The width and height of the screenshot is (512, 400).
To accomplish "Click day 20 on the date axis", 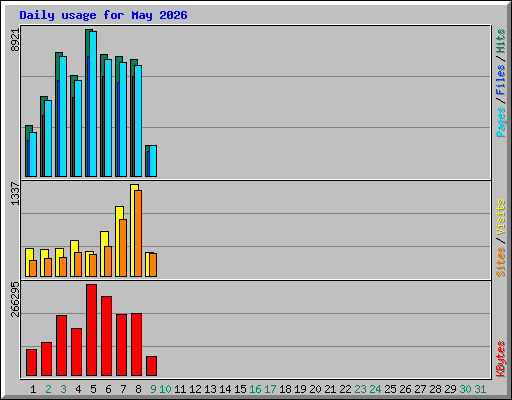I will pos(315,389).
